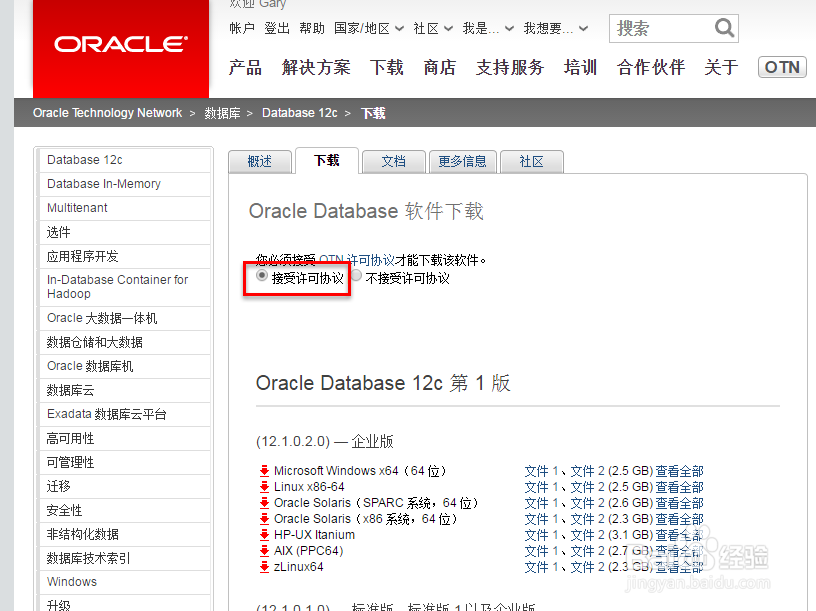Select 不接受许可协议 radio button
Image resolution: width=816 pixels, height=611 pixels.
tap(356, 275)
